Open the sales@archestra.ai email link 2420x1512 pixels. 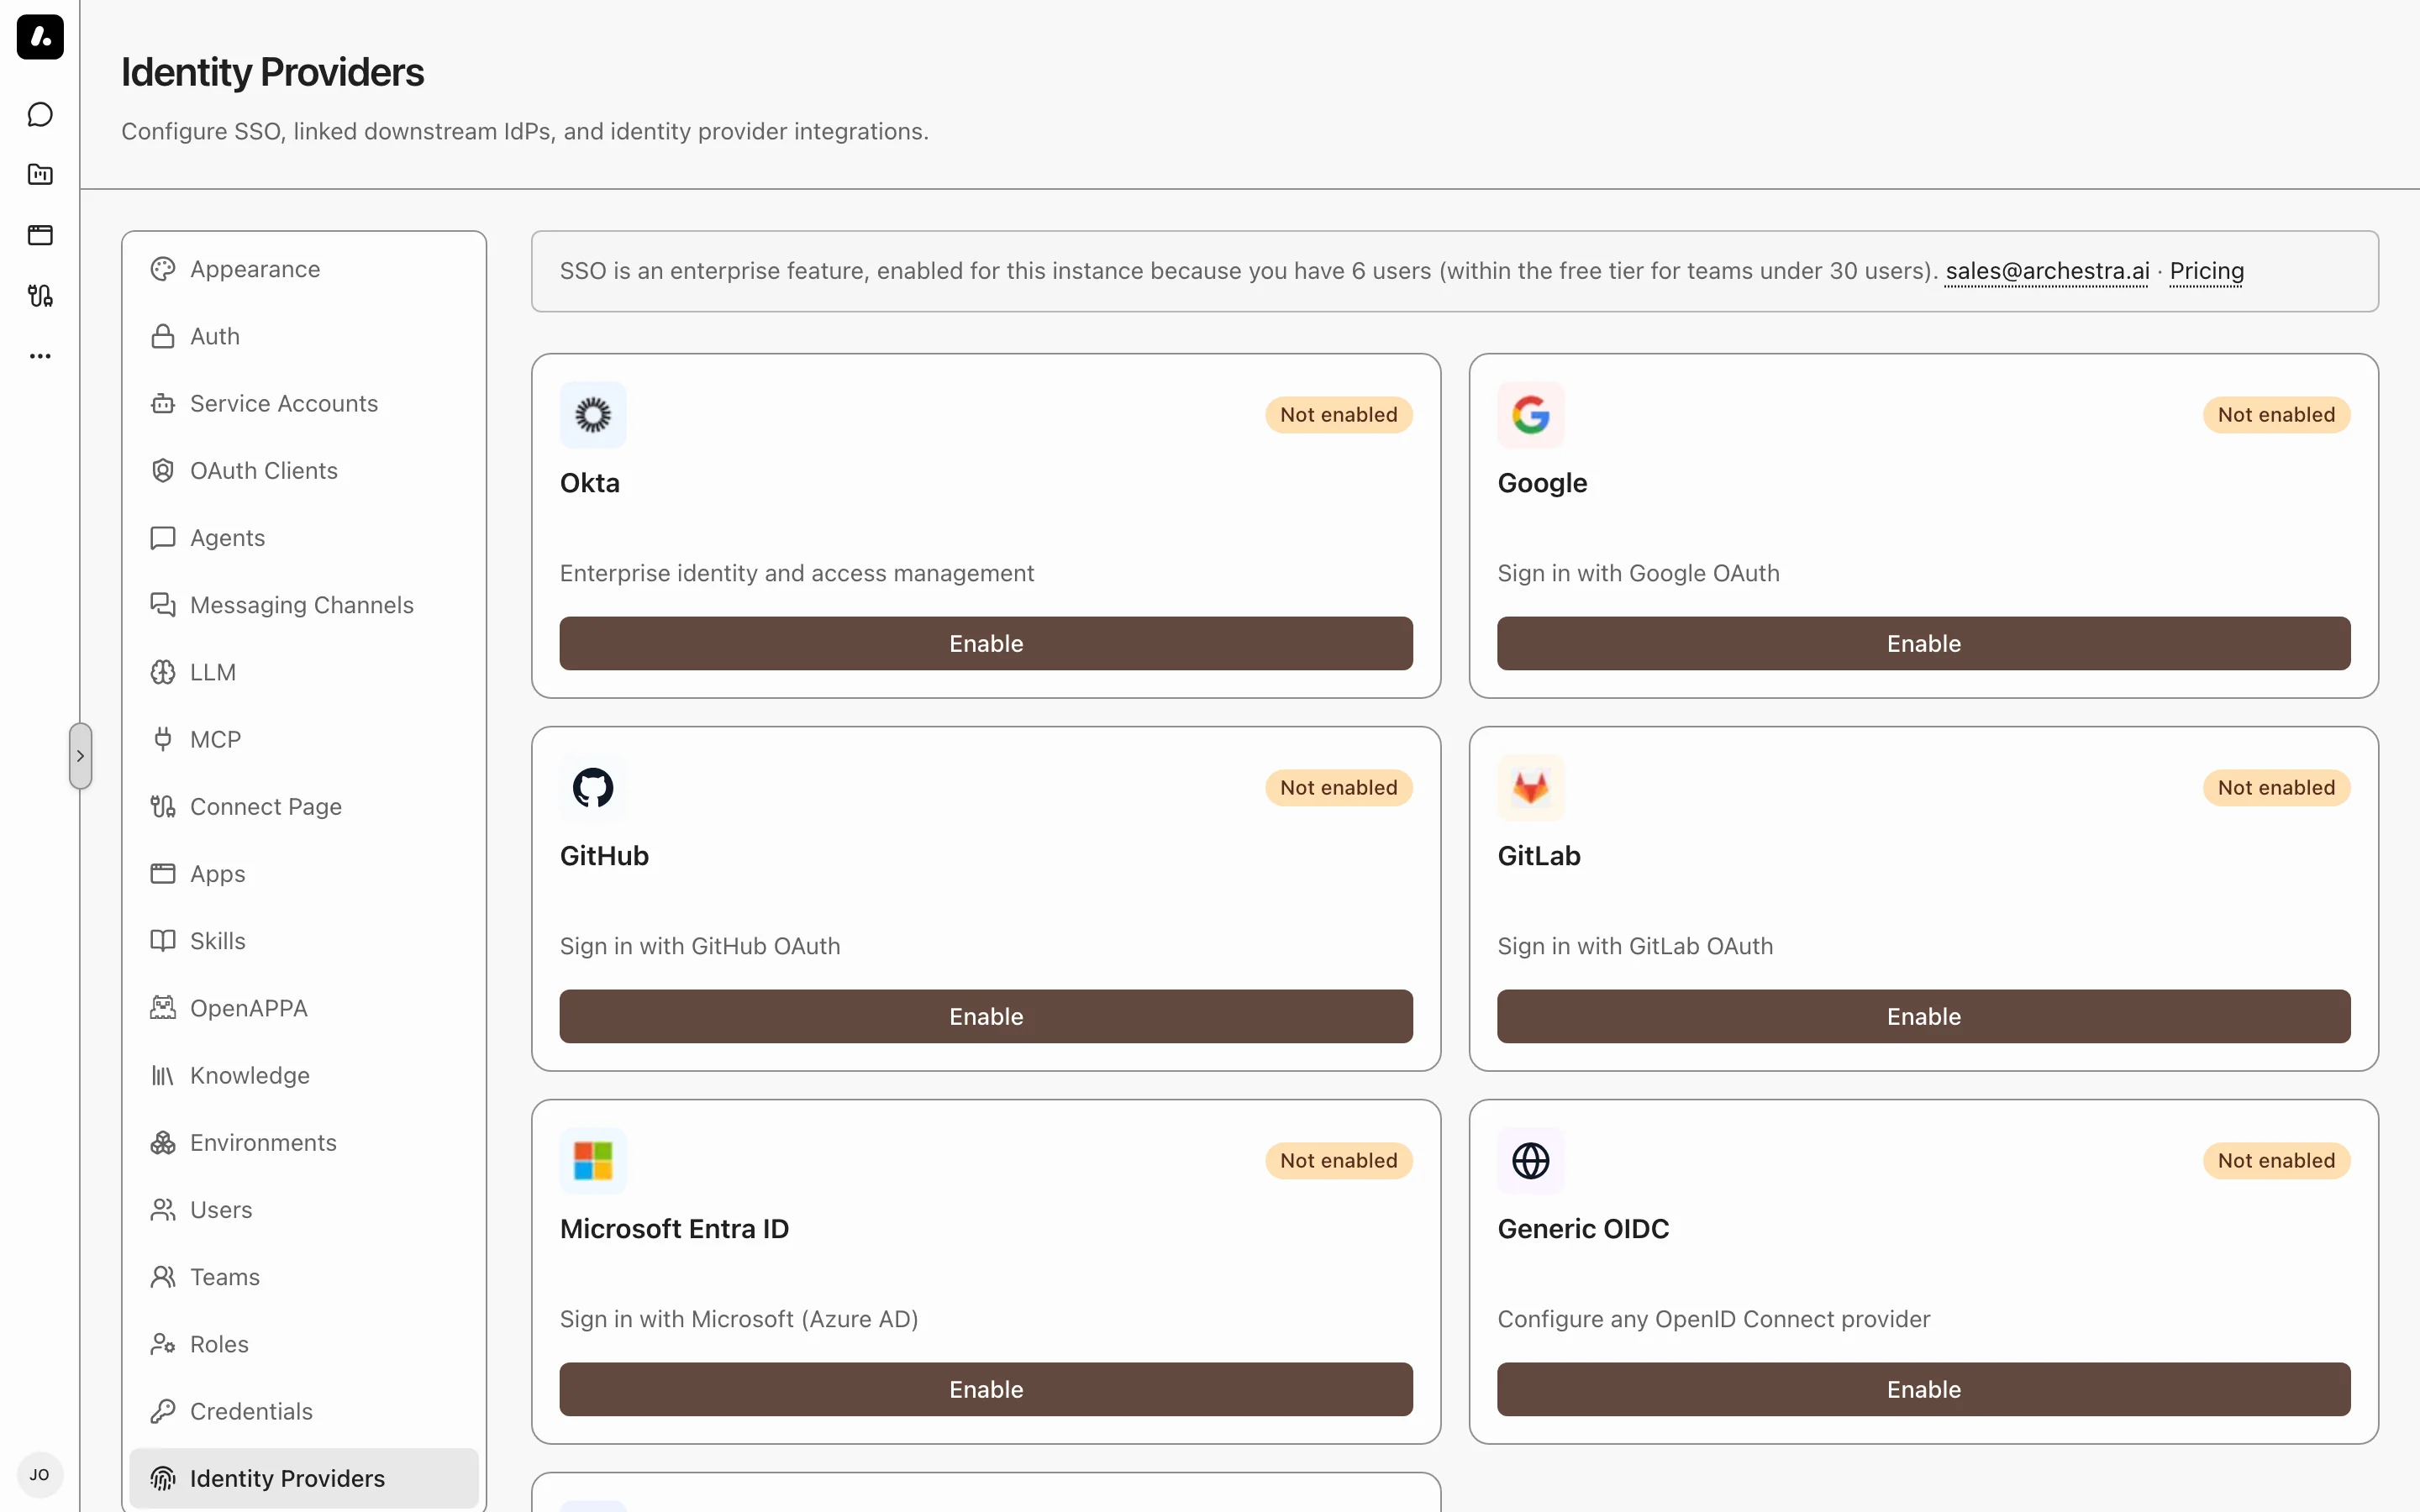click(2047, 271)
